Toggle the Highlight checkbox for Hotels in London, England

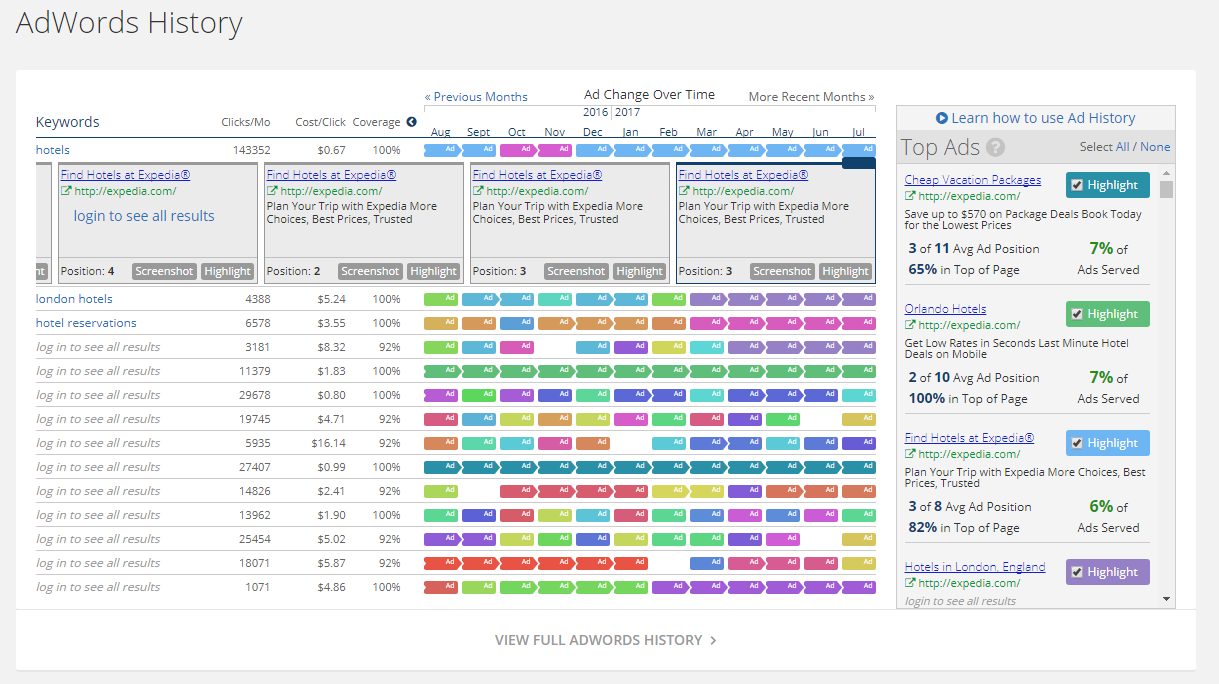[x=1077, y=572]
